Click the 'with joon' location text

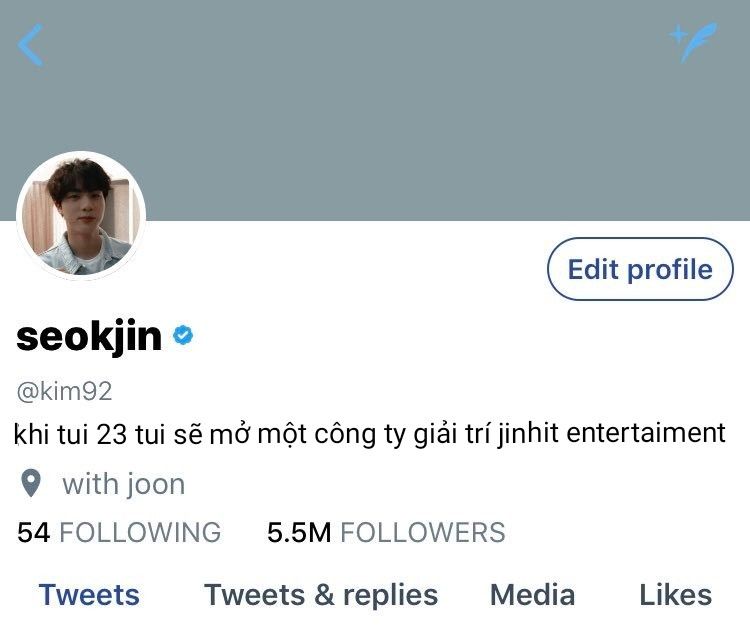[x=123, y=484]
